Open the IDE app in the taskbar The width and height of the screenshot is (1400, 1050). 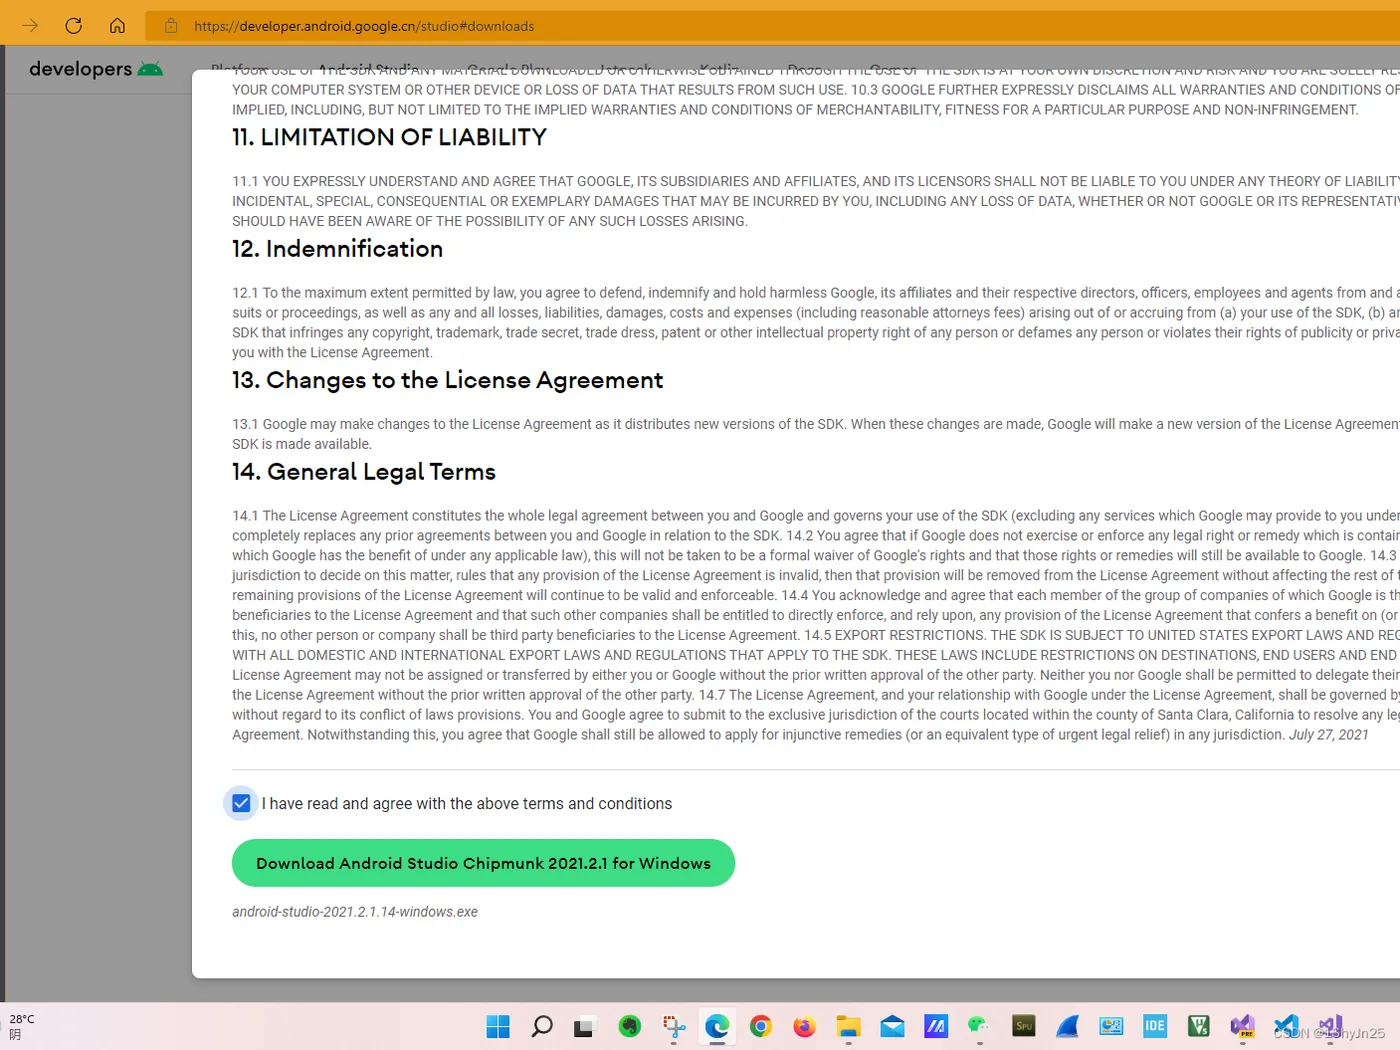coord(1155,1026)
